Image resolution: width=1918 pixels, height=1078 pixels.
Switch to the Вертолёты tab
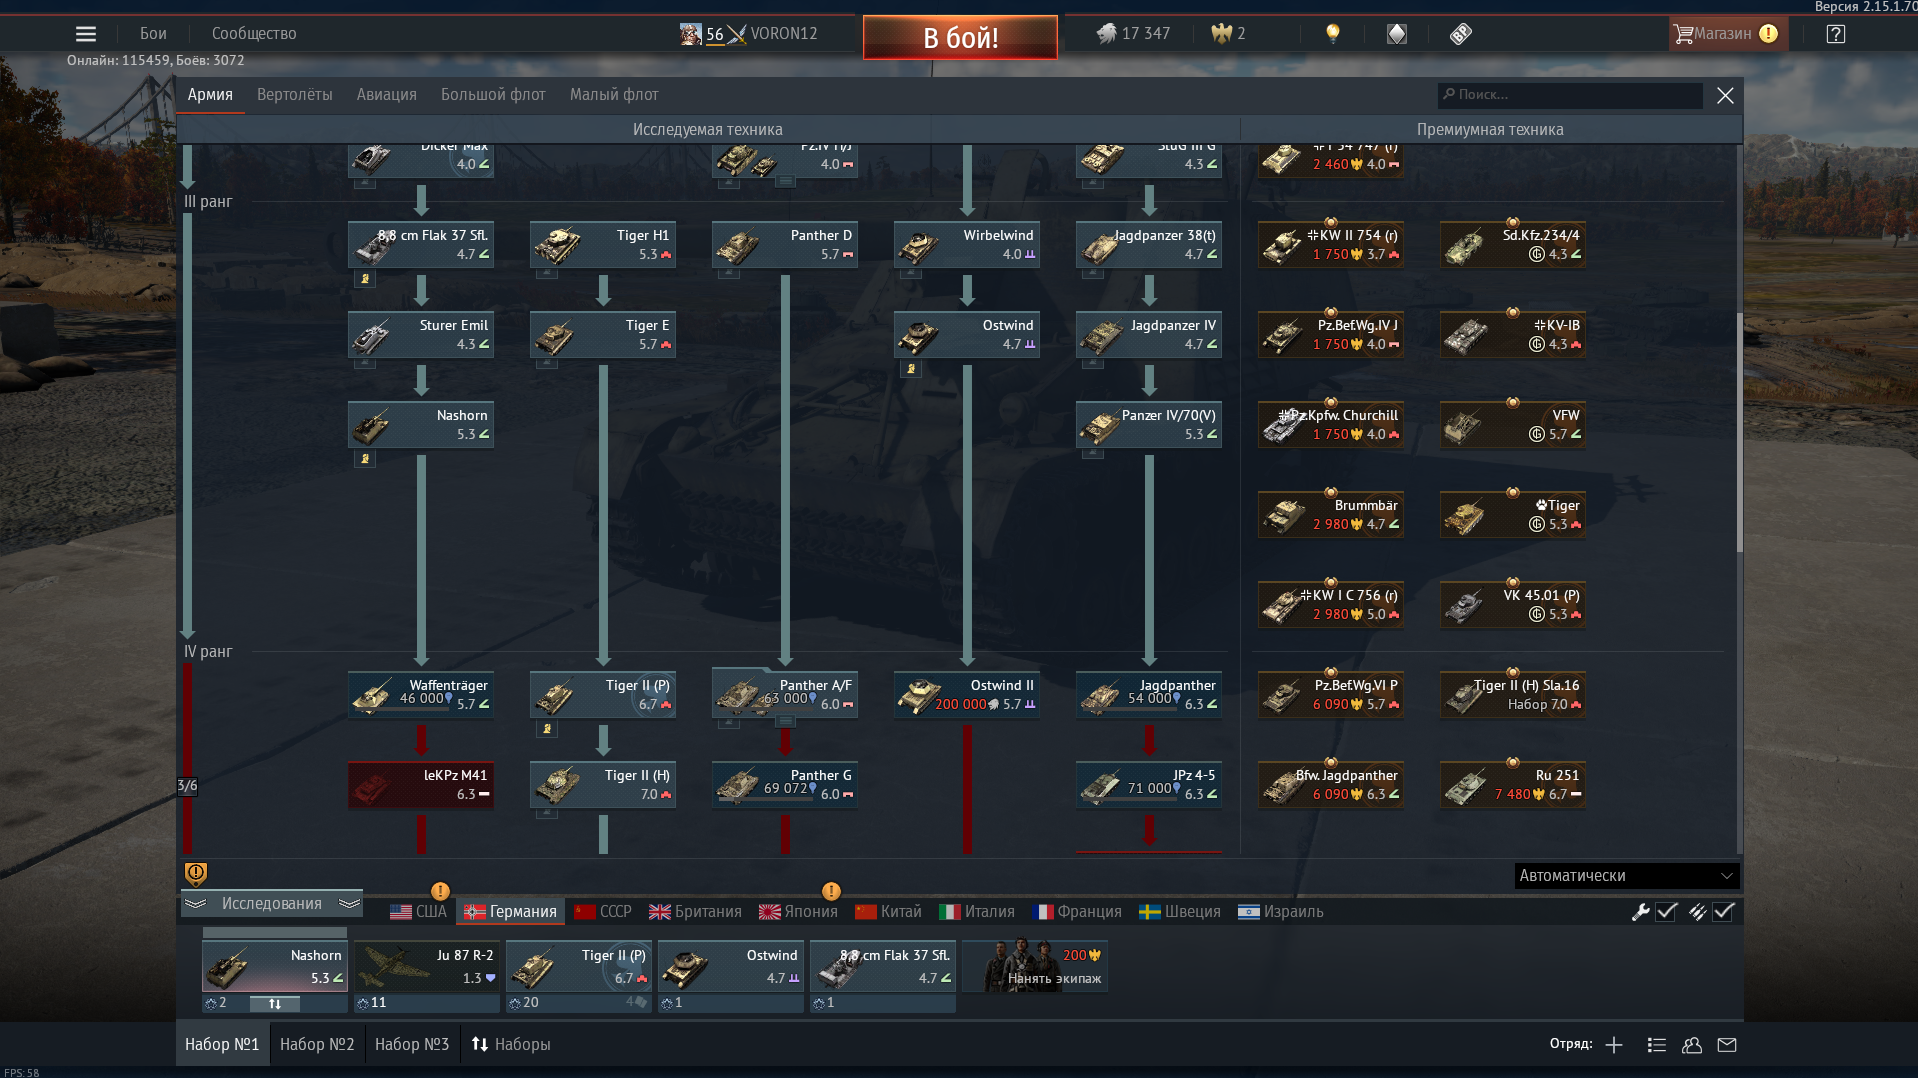click(x=294, y=95)
